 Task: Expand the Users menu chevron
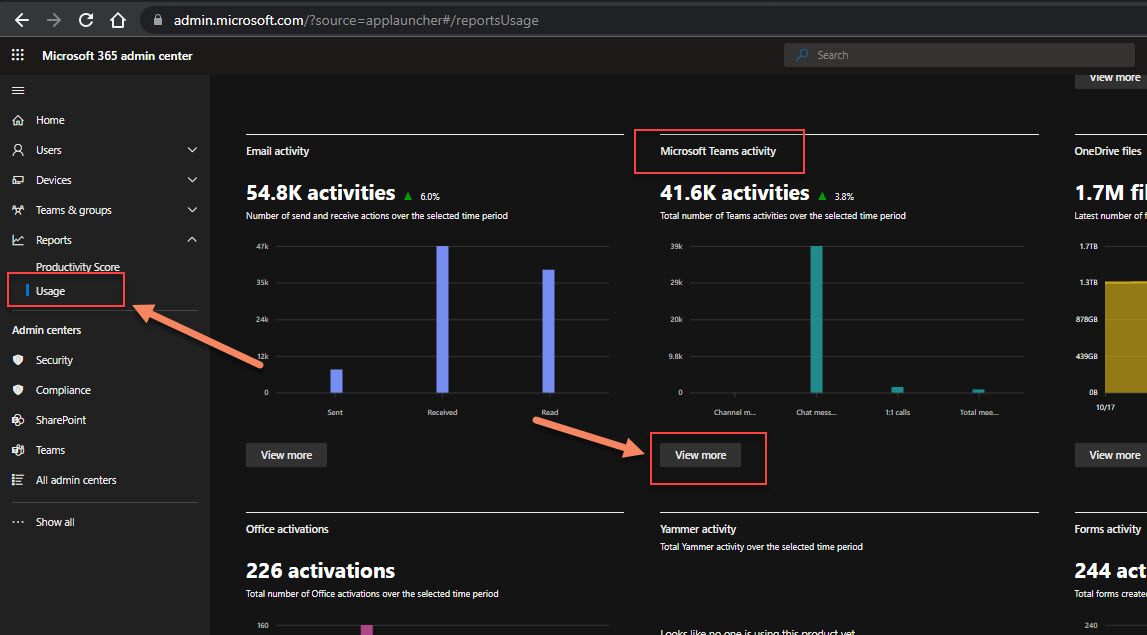coord(192,150)
